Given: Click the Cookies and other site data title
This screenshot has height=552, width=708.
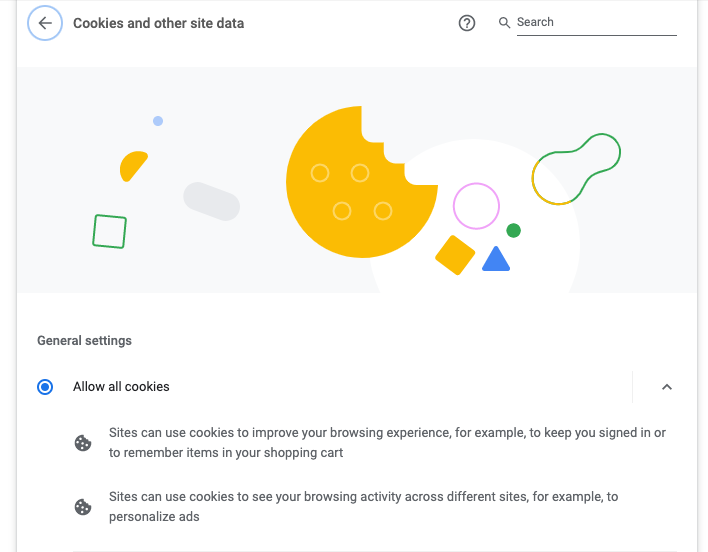Looking at the screenshot, I should coord(158,23).
